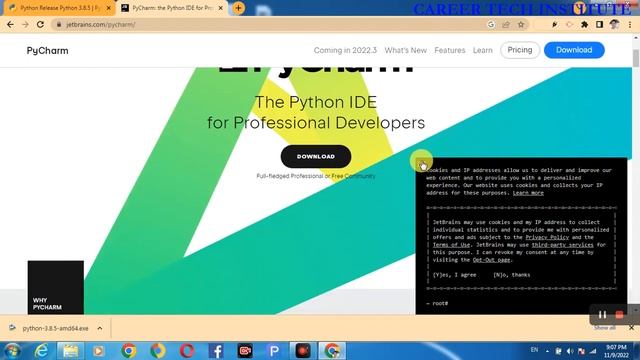This screenshot has width=640, height=360.
Task: Click the PyCharm logo in the header
Action: pyautogui.click(x=47, y=51)
